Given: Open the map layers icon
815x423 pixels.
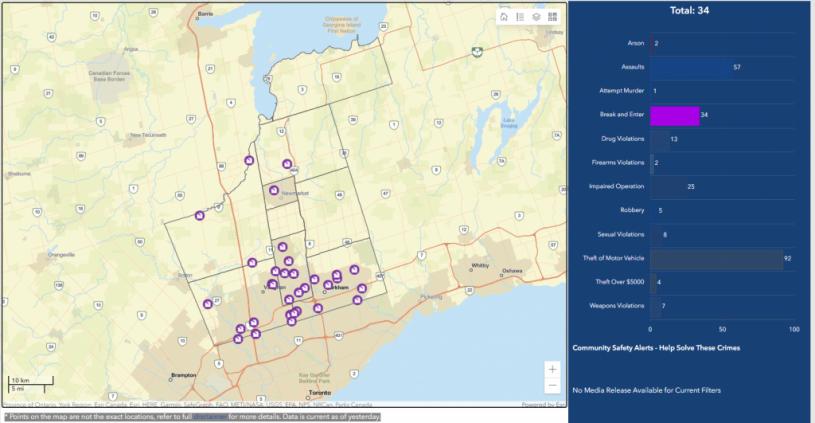Looking at the screenshot, I should click(x=536, y=17).
